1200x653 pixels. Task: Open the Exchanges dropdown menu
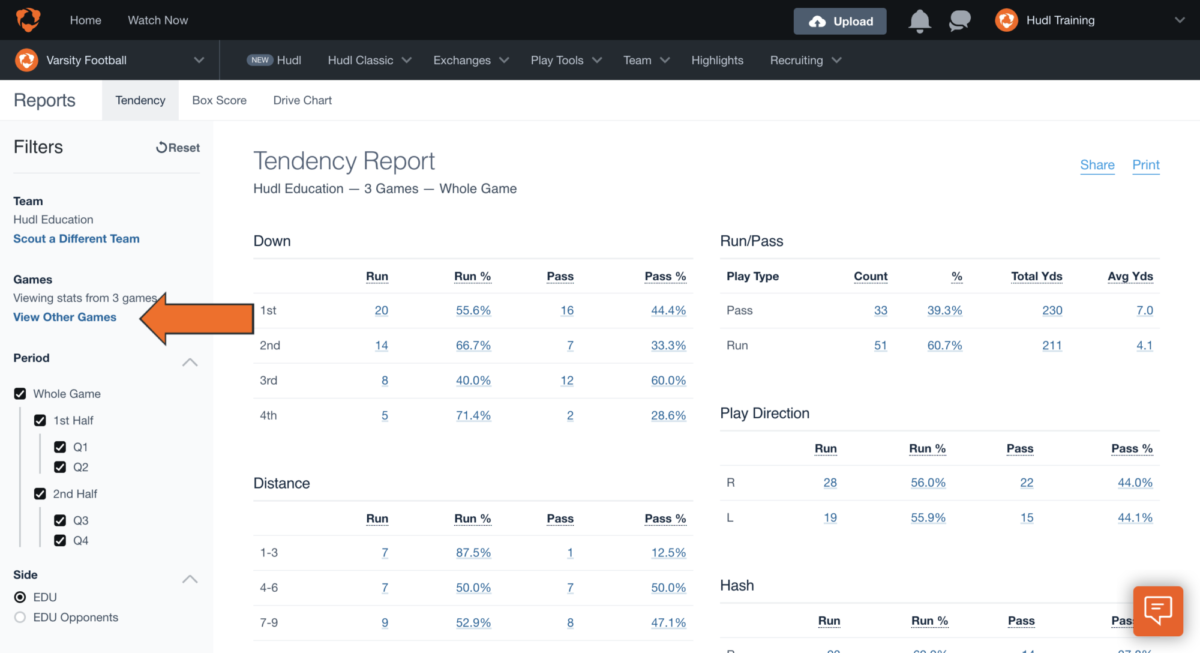point(471,60)
